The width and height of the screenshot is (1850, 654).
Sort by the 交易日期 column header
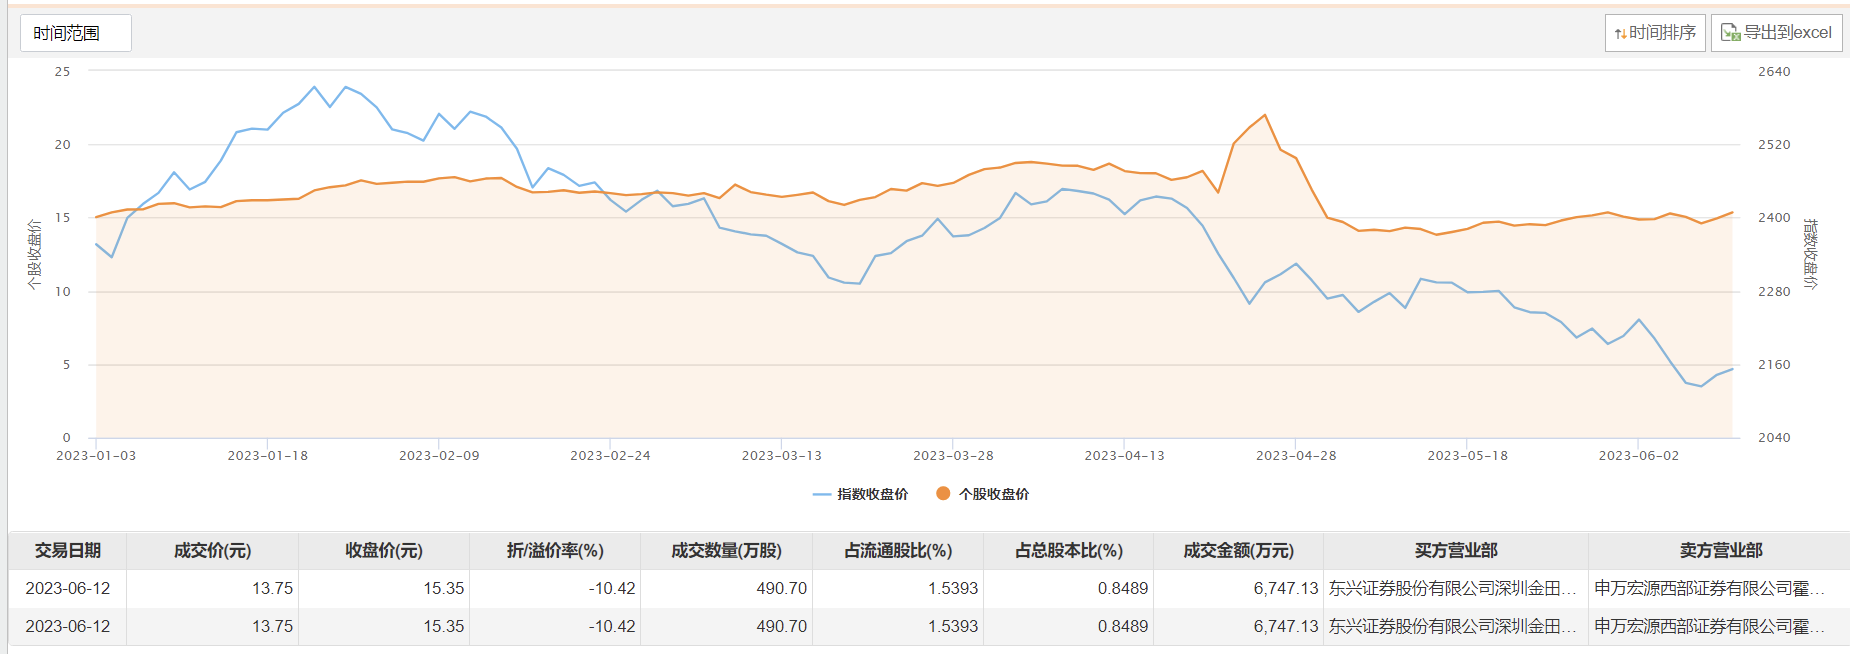pyautogui.click(x=68, y=551)
